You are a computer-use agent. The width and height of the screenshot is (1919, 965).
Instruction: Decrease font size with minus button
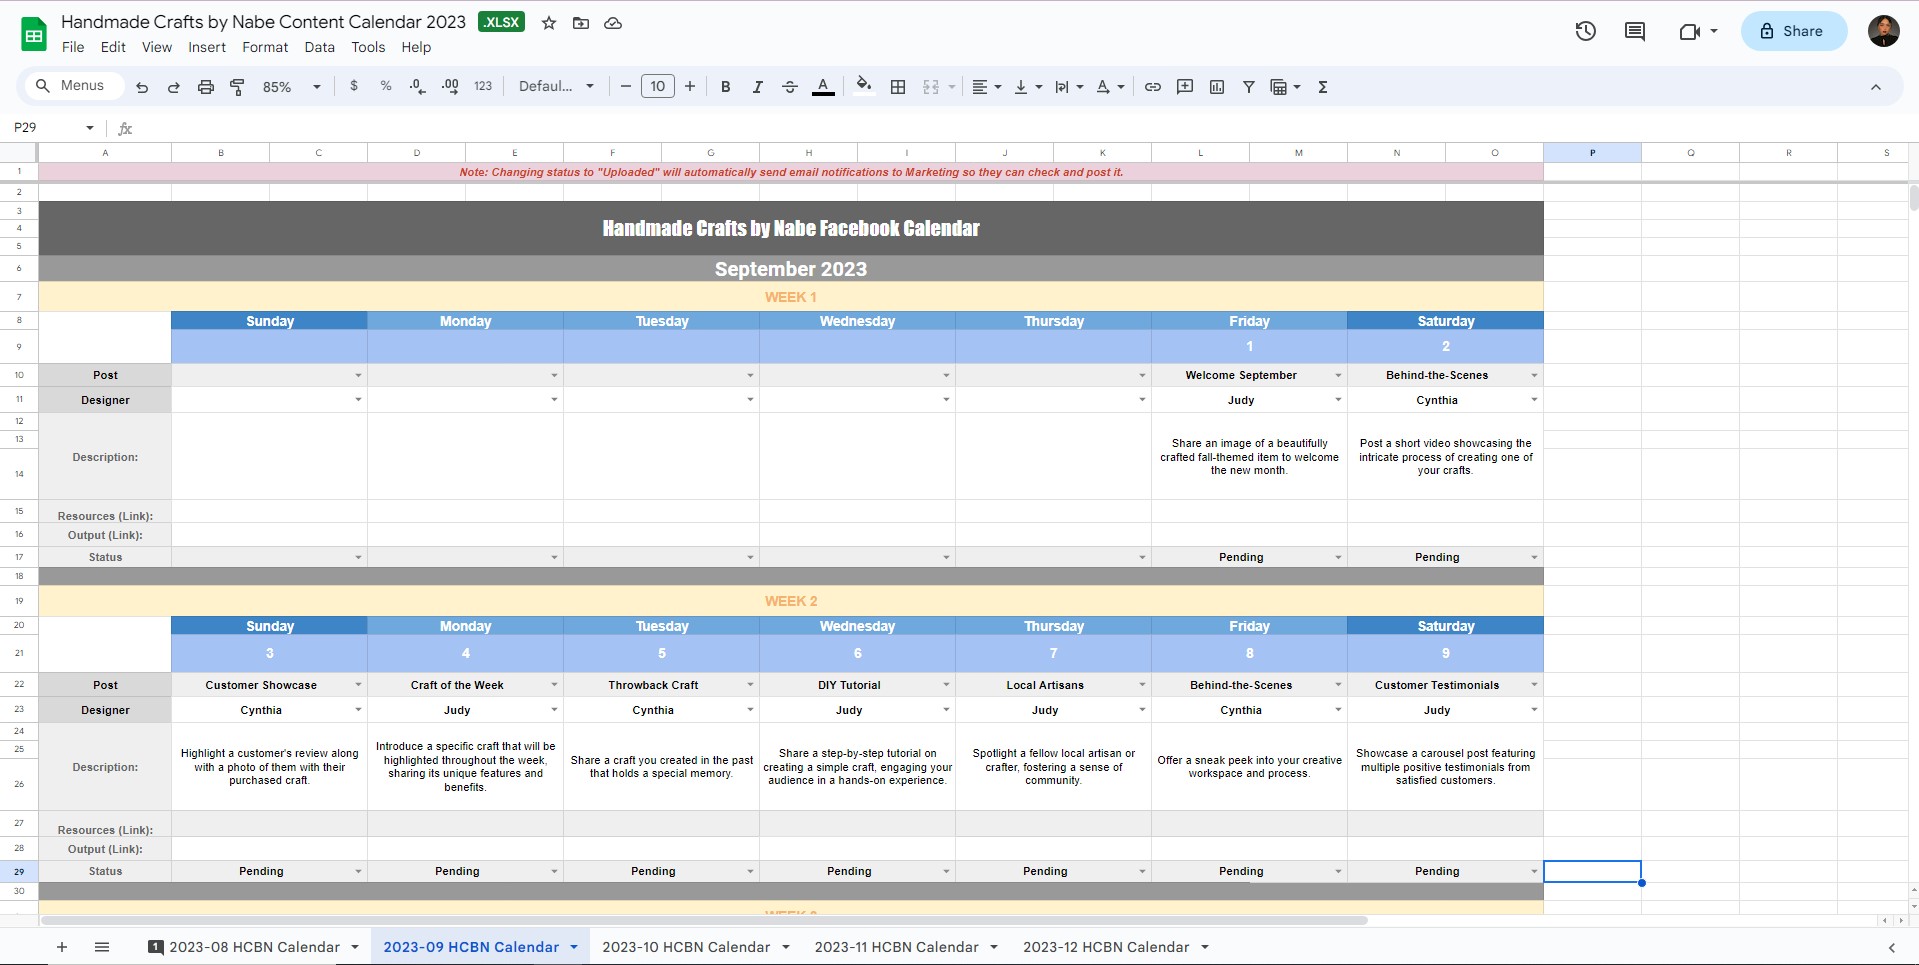point(626,87)
